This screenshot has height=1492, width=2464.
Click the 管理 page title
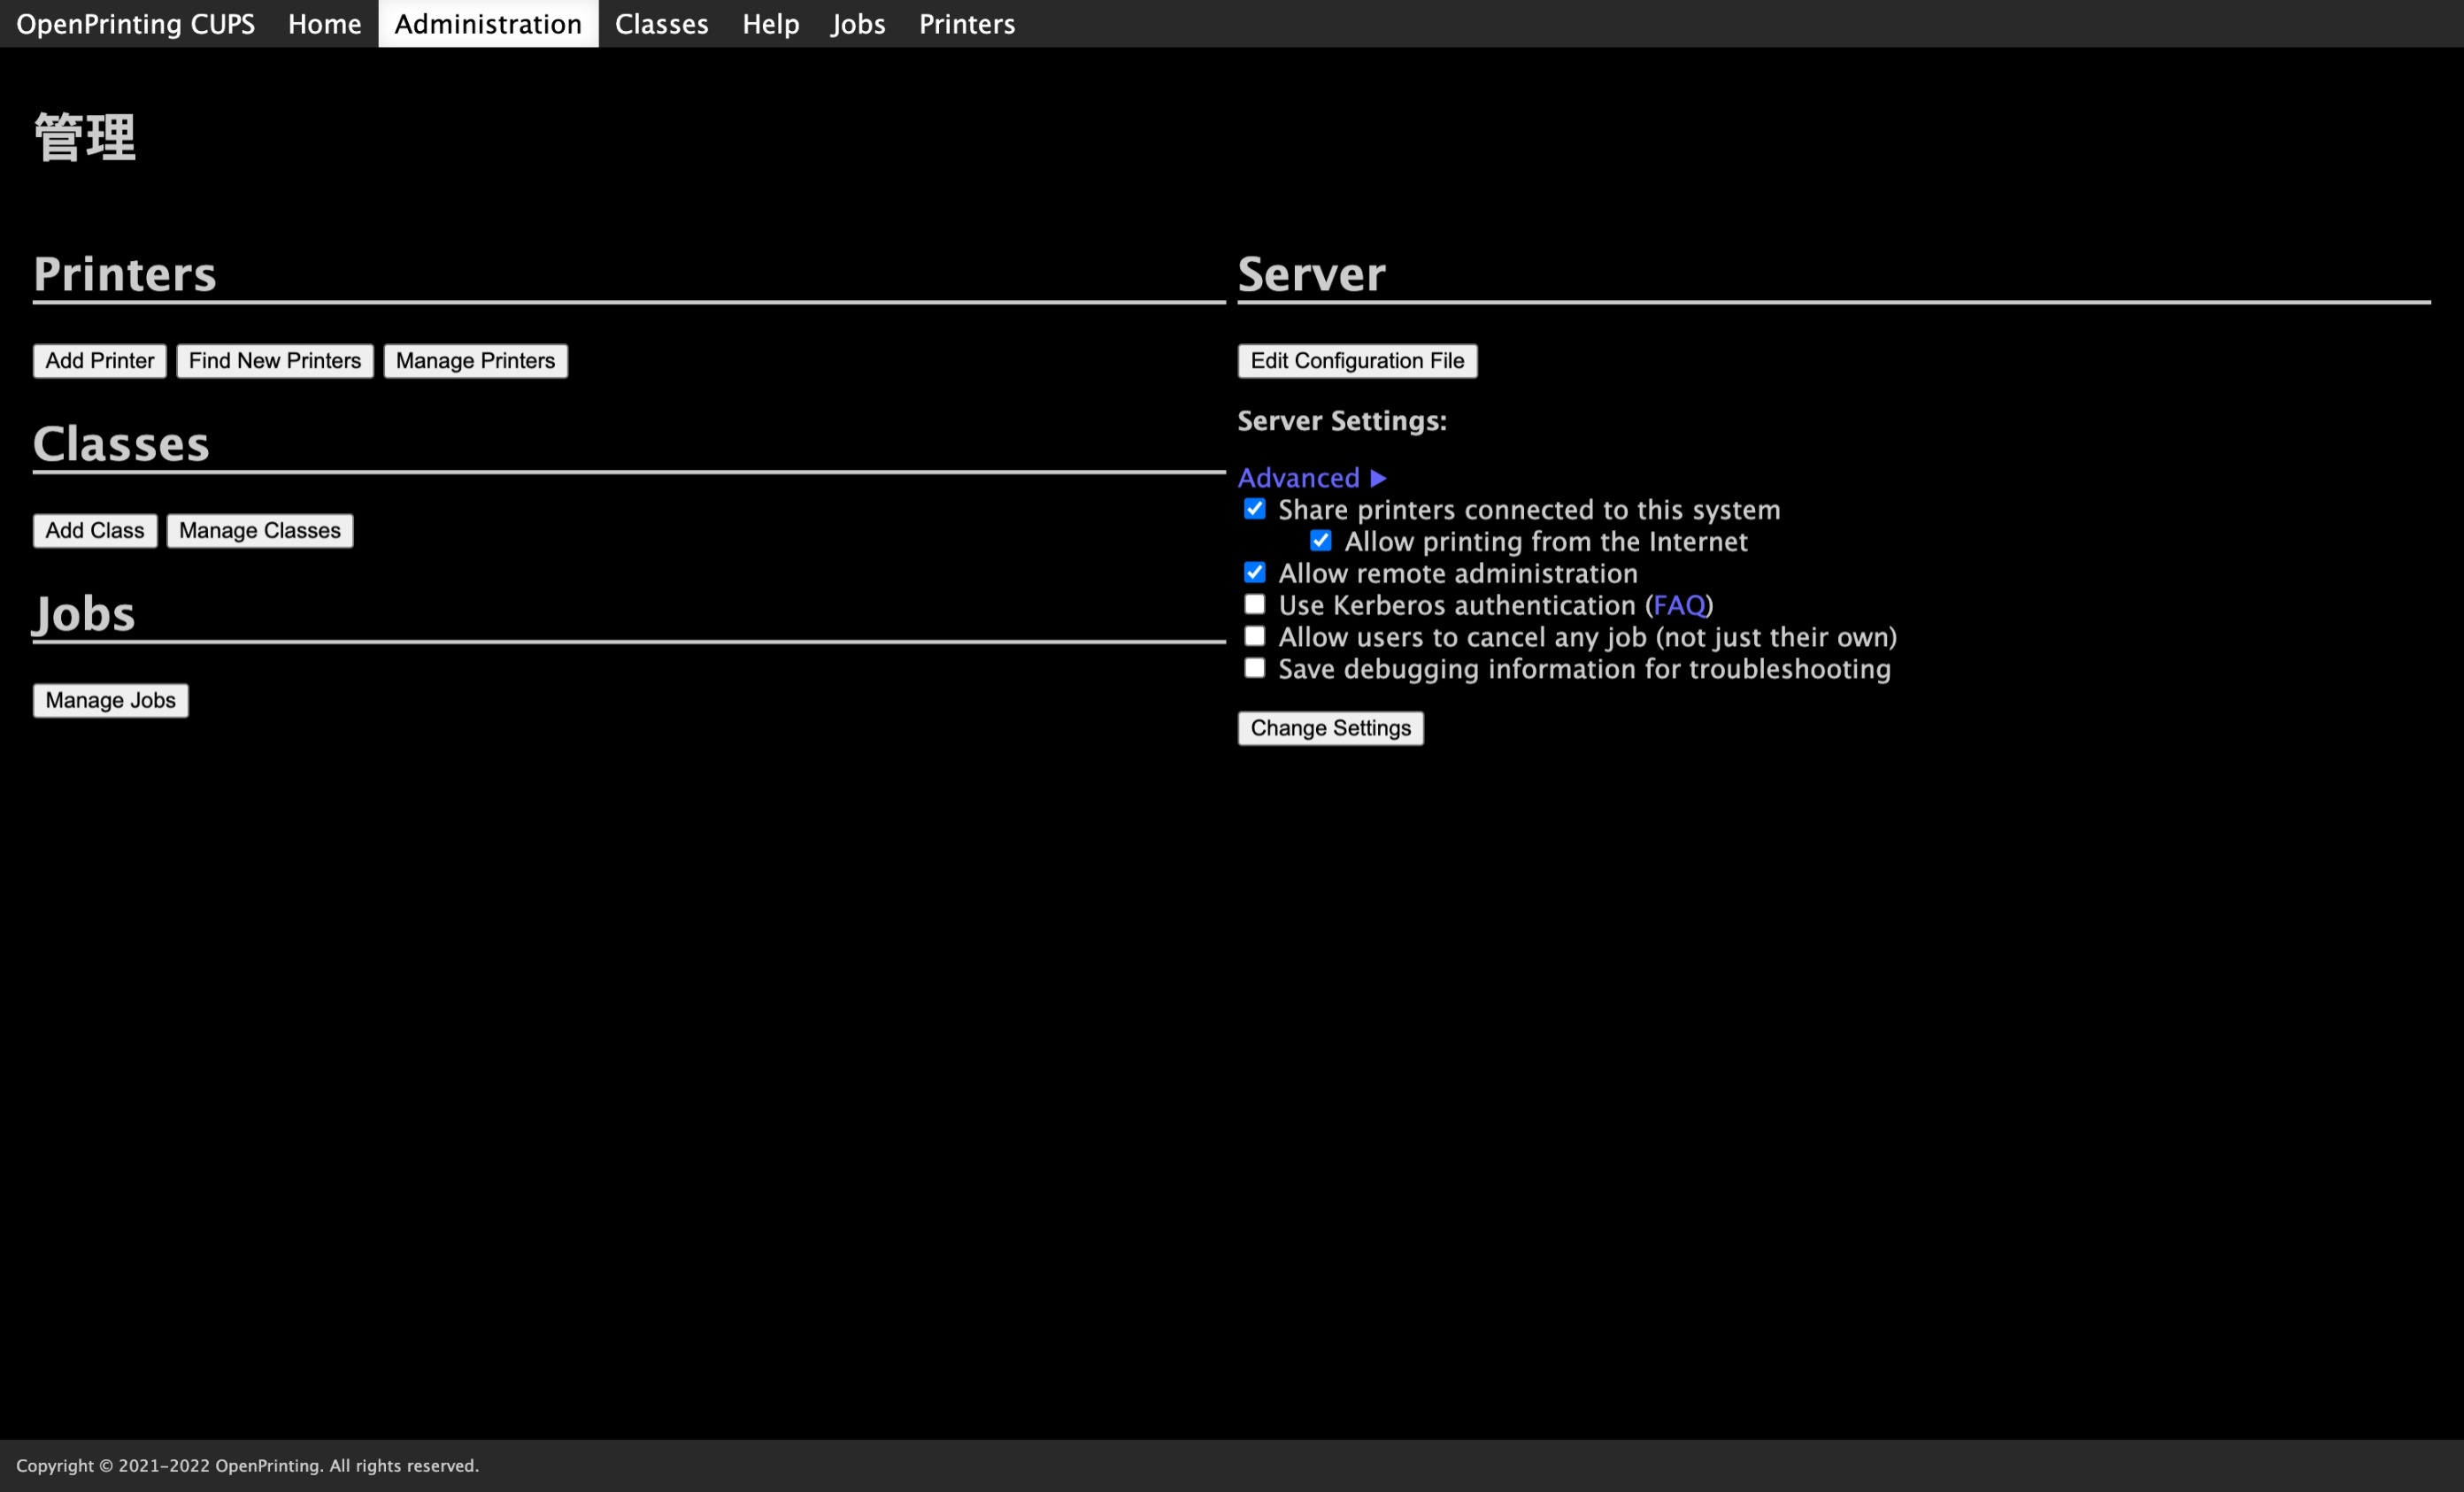click(x=85, y=137)
